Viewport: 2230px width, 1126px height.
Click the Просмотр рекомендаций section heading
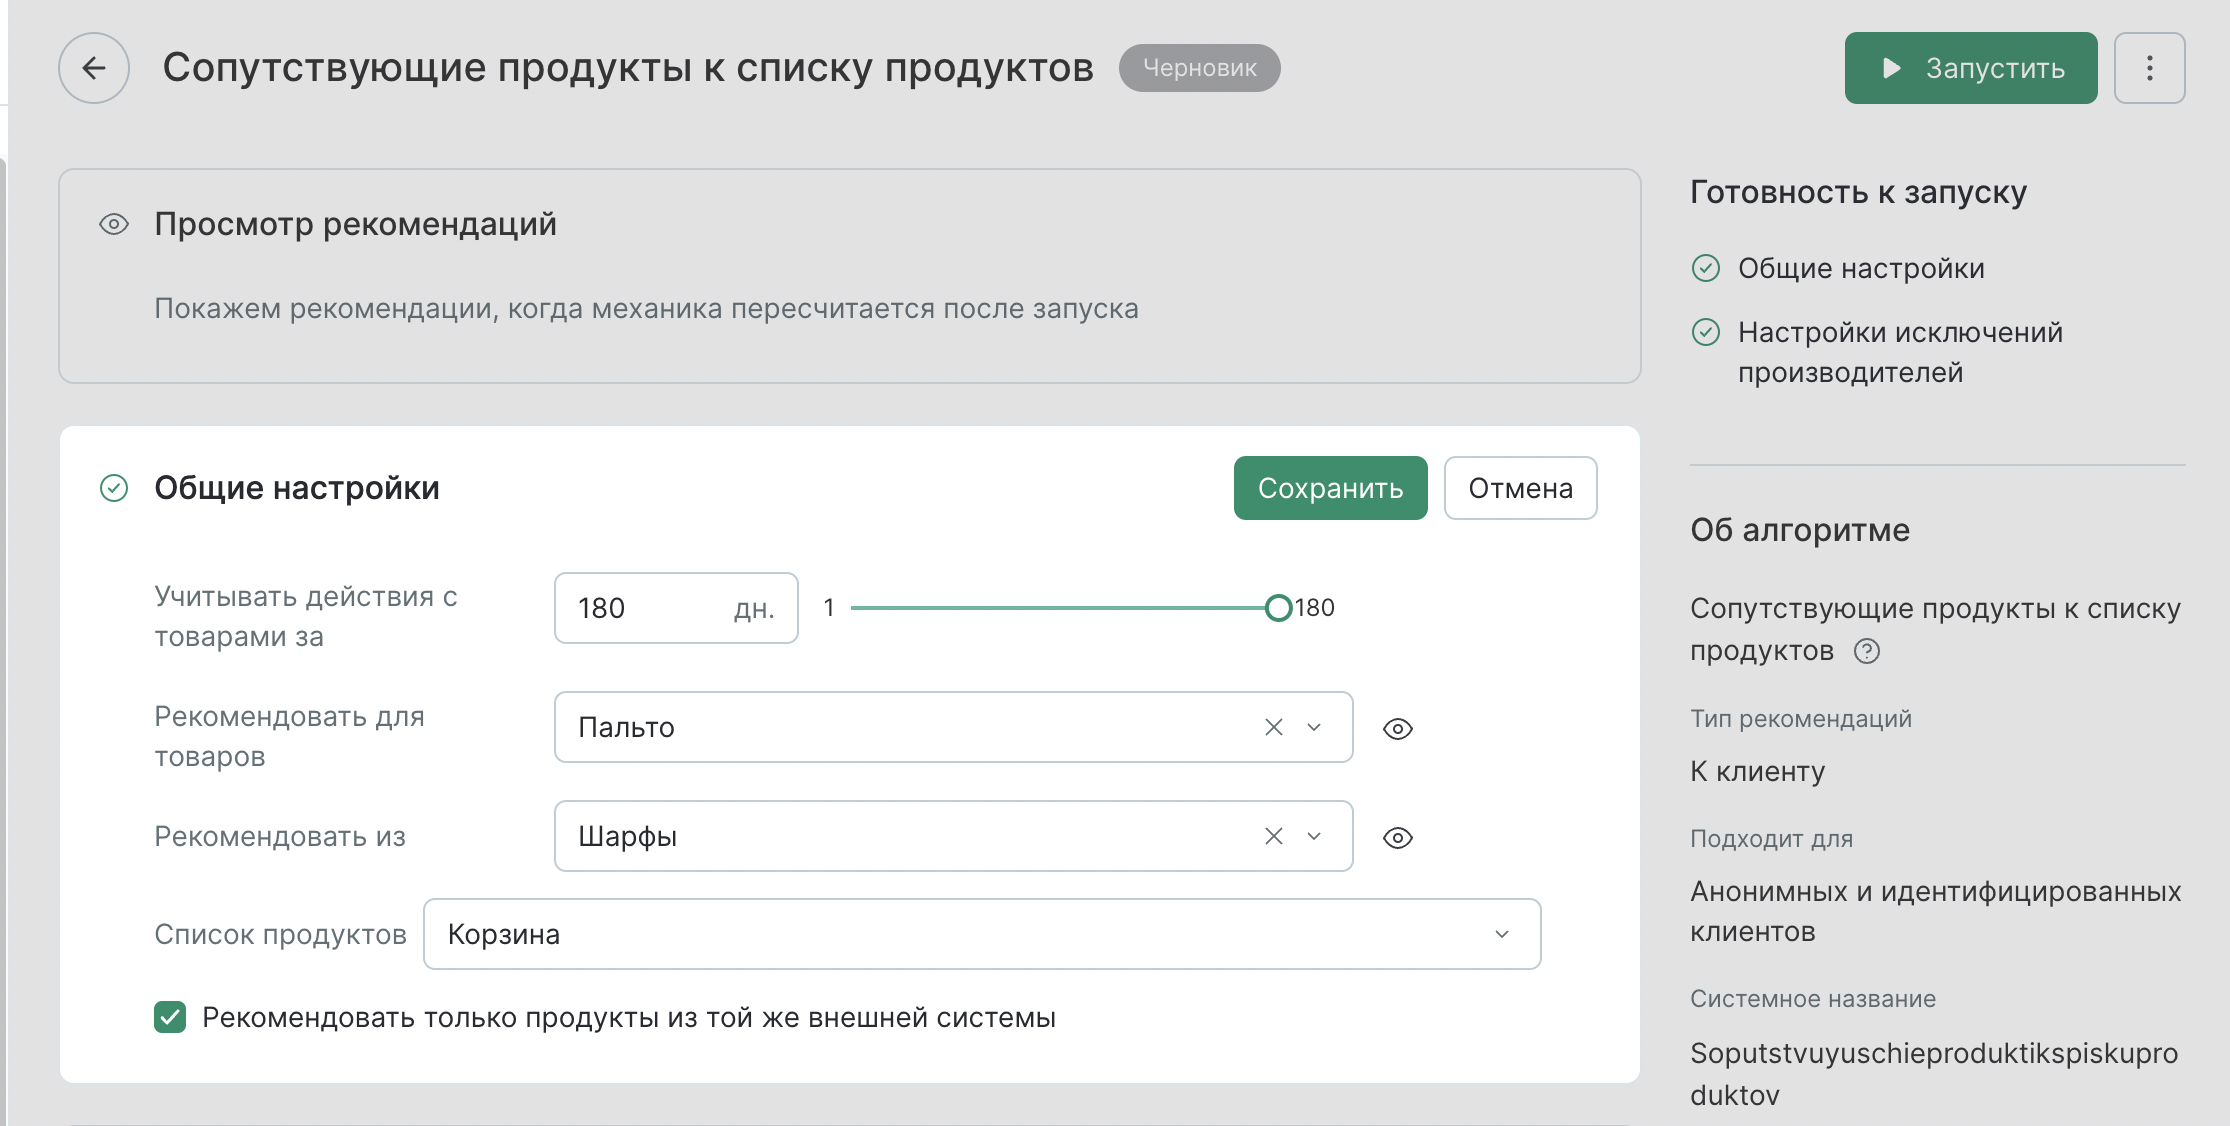355,224
